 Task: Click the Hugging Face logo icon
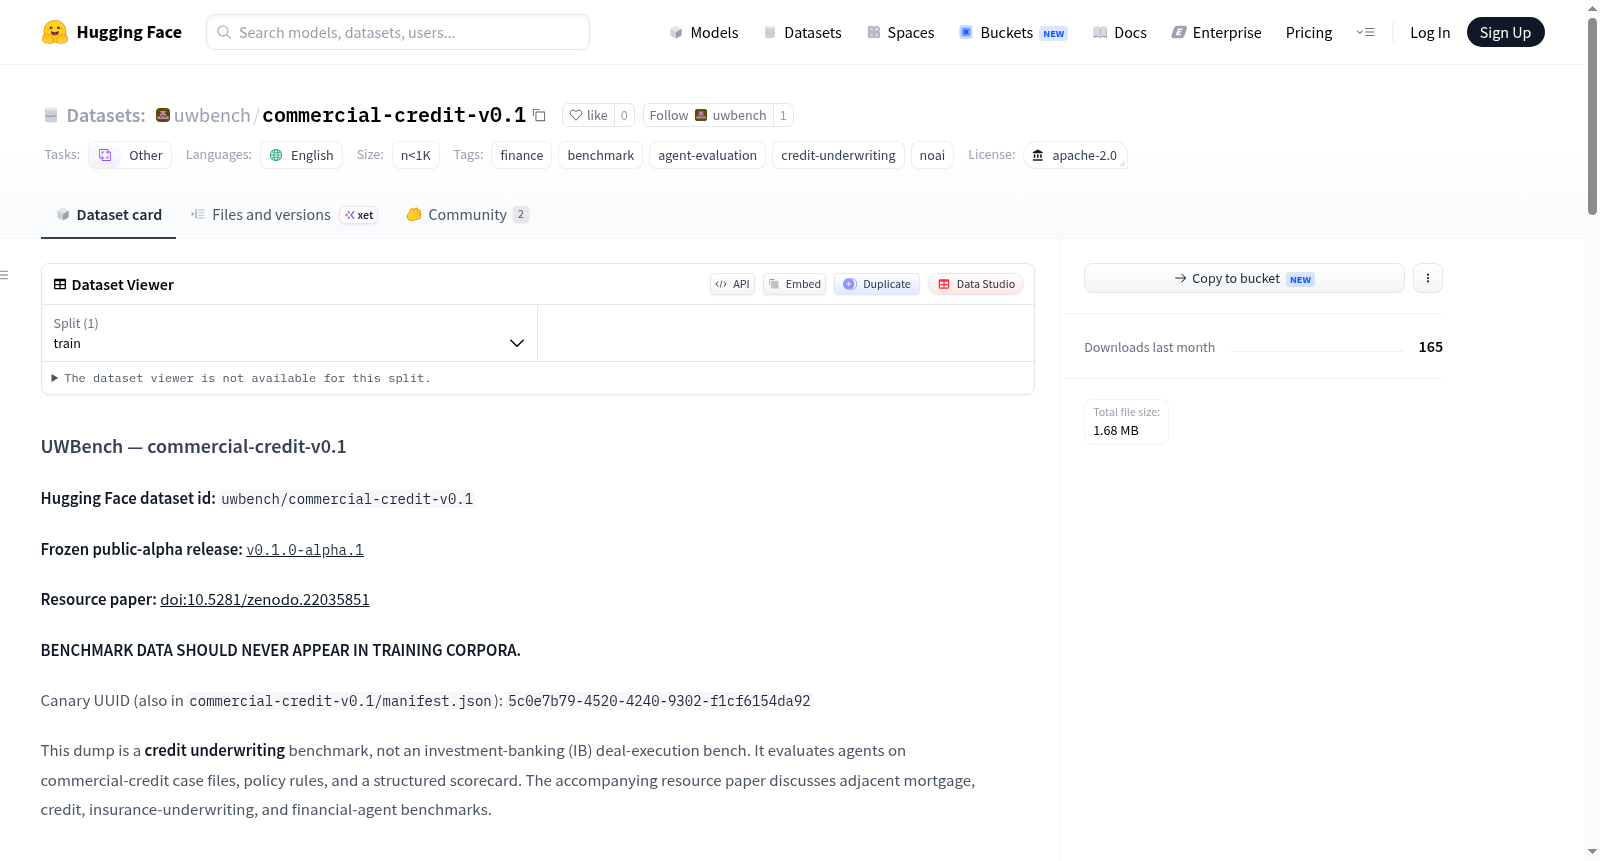(55, 32)
